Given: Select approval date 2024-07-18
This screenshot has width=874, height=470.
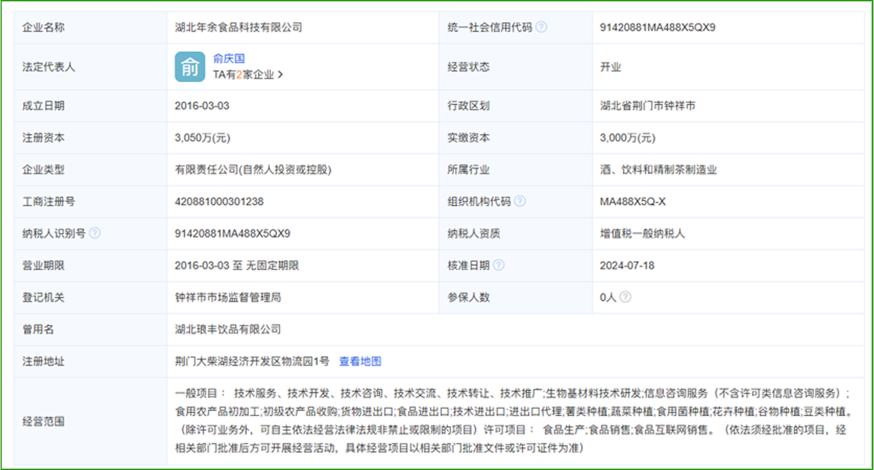Looking at the screenshot, I should point(627,265).
